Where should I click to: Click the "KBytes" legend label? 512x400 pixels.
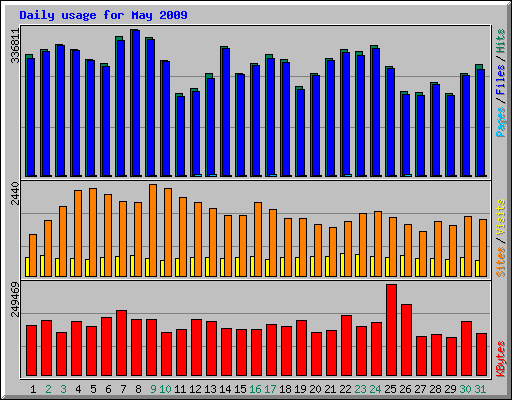coord(501,359)
